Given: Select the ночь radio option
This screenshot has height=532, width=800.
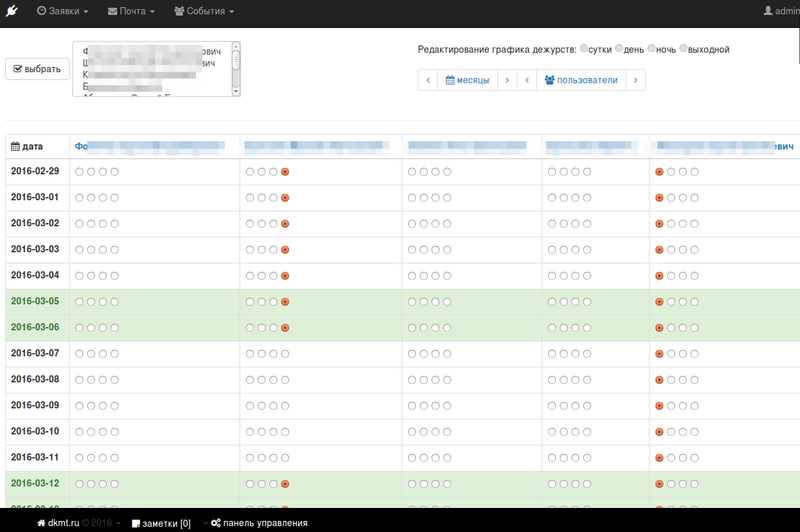Looking at the screenshot, I should click(652, 49).
